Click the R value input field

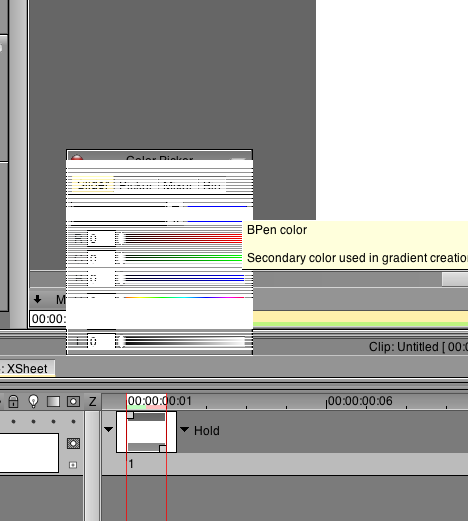101,239
